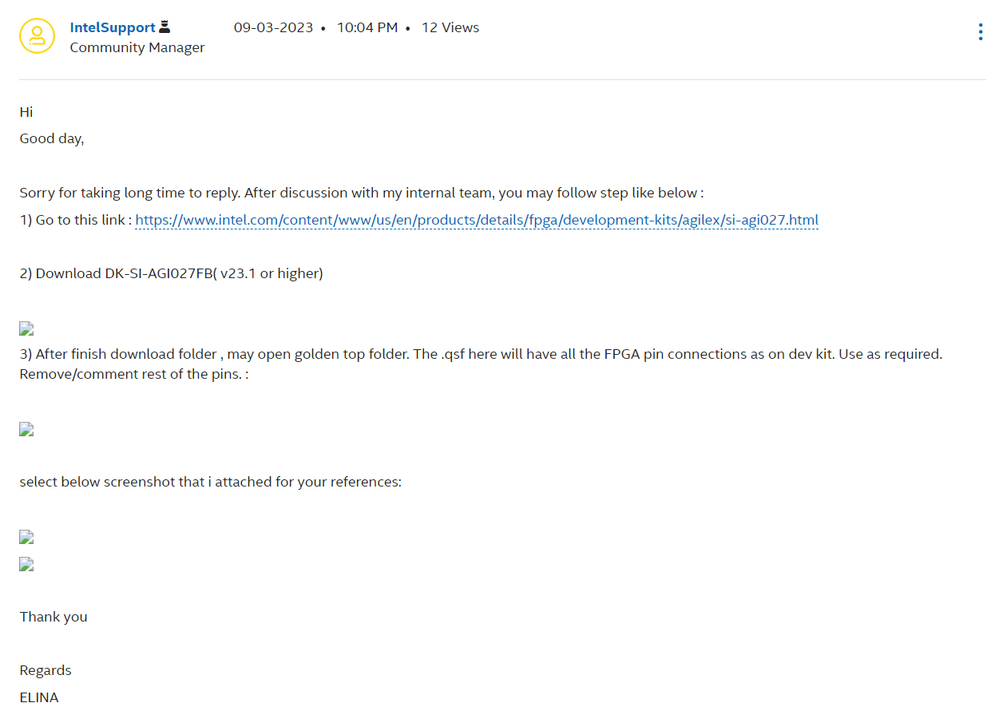Click the 12 Views counter

click(x=450, y=28)
